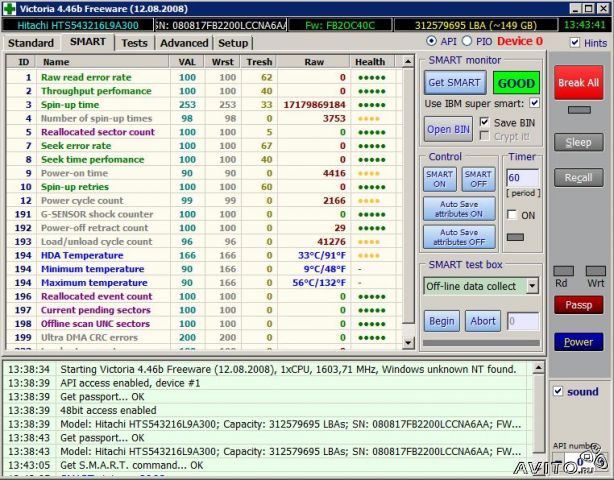Switch to the Standard tab
This screenshot has height=480, width=614.
pyautogui.click(x=31, y=43)
